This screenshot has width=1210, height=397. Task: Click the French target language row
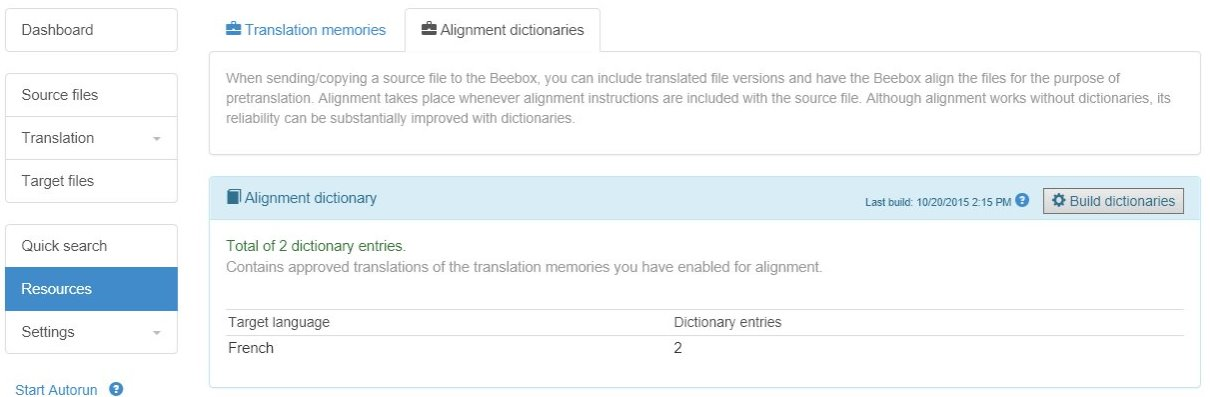tap(705, 349)
